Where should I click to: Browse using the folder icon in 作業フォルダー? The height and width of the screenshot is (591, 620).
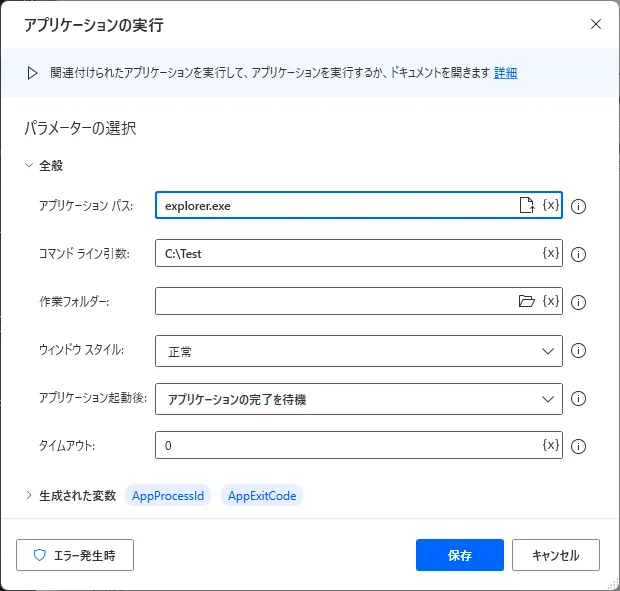click(x=526, y=301)
